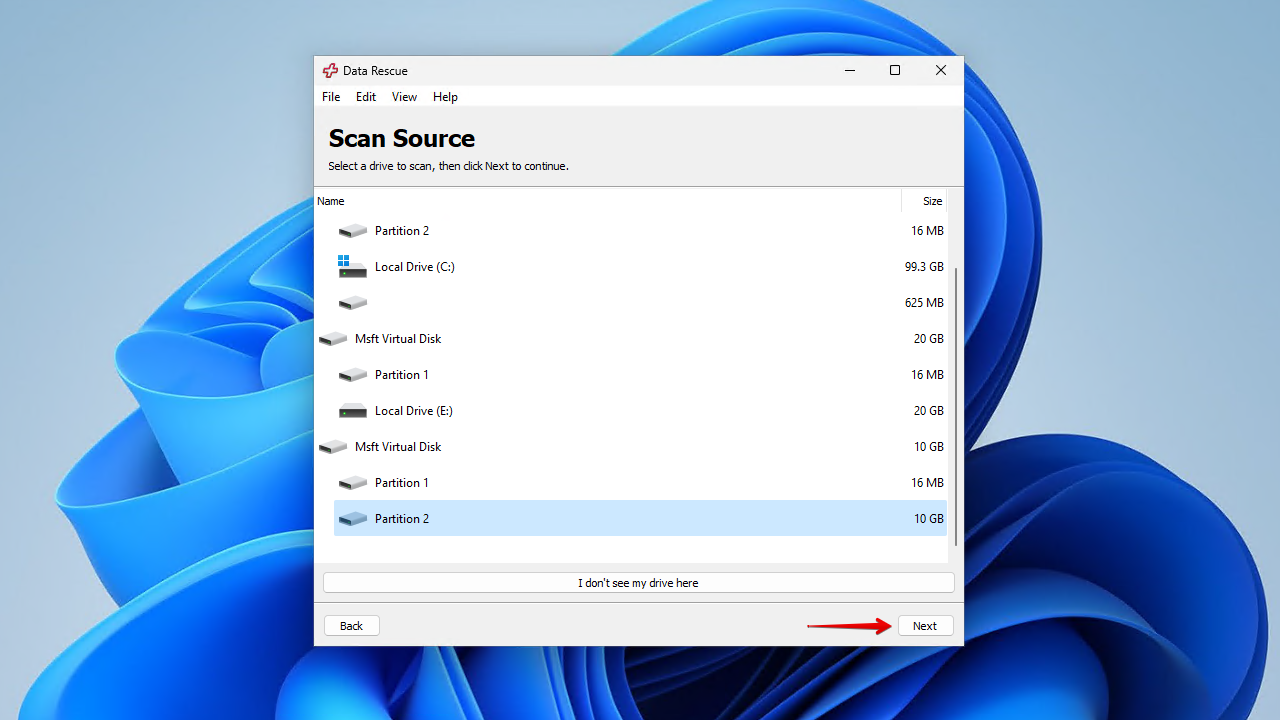Select Partition 1 under the 20 GB disk
The width and height of the screenshot is (1280, 720).
(640, 375)
